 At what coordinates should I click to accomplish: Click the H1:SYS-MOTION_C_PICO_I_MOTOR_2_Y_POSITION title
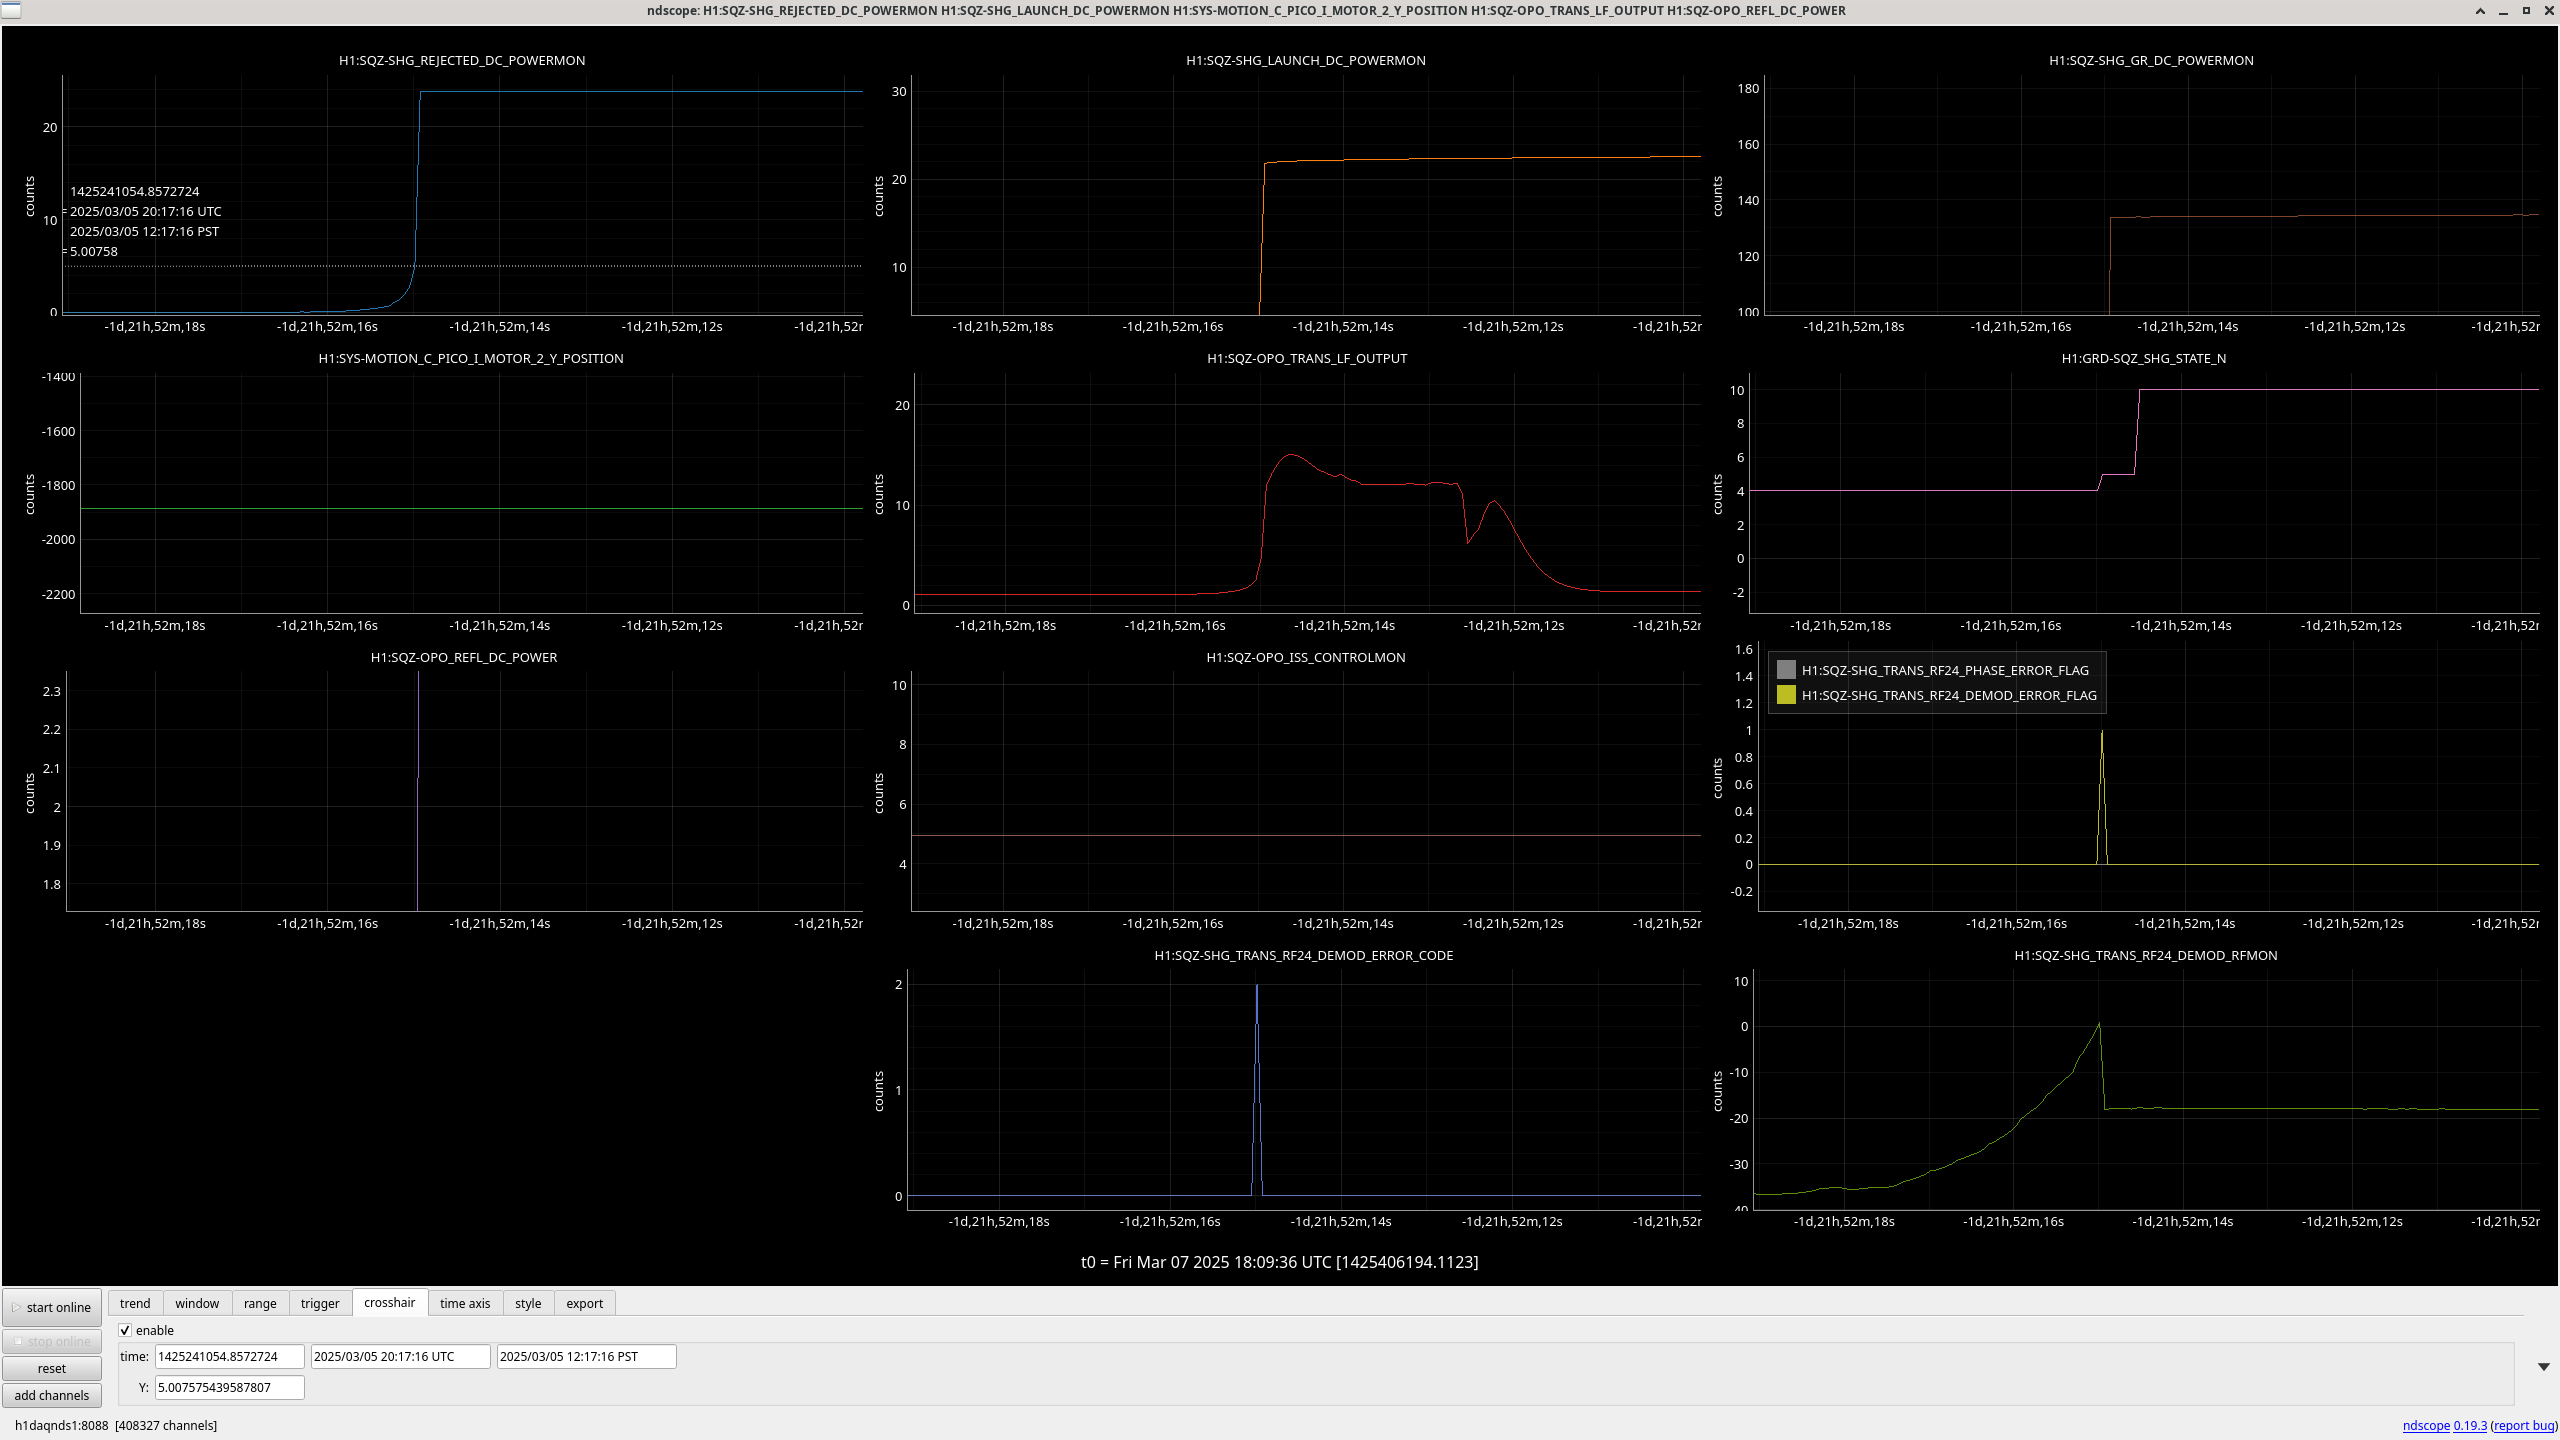pyautogui.click(x=471, y=358)
